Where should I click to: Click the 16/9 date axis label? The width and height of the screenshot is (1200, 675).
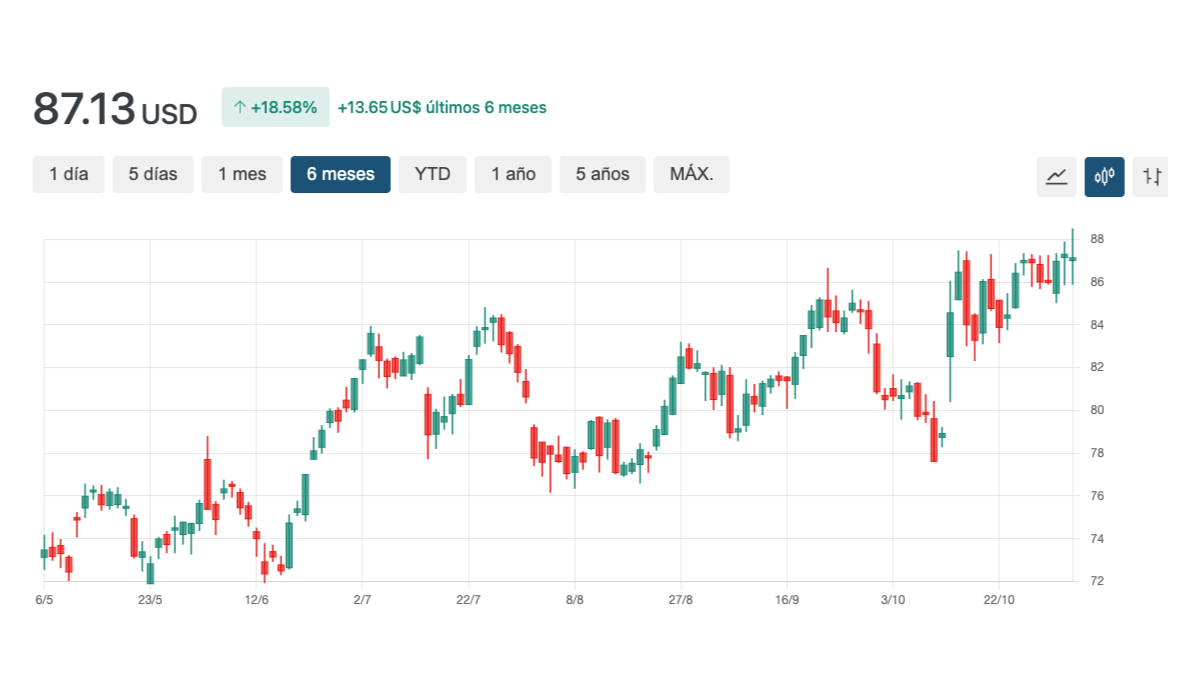point(787,600)
